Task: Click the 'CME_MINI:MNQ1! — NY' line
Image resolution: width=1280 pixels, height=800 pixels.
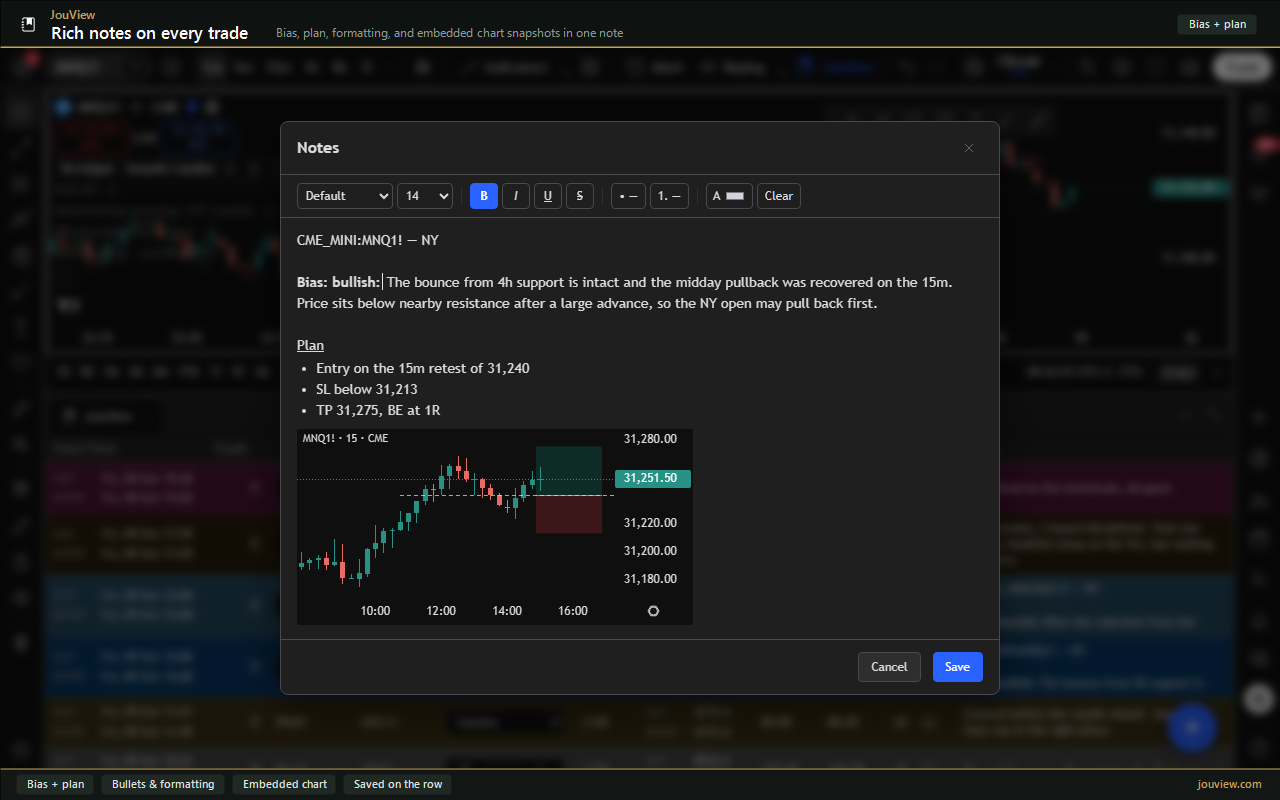Action: coord(368,240)
